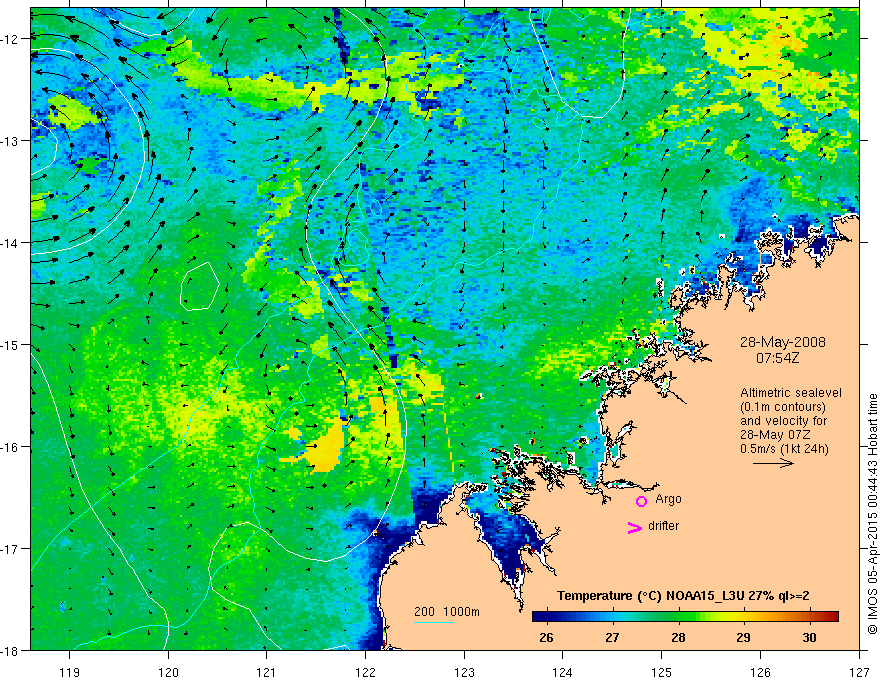Click the longitude axis label '119'

point(70,672)
